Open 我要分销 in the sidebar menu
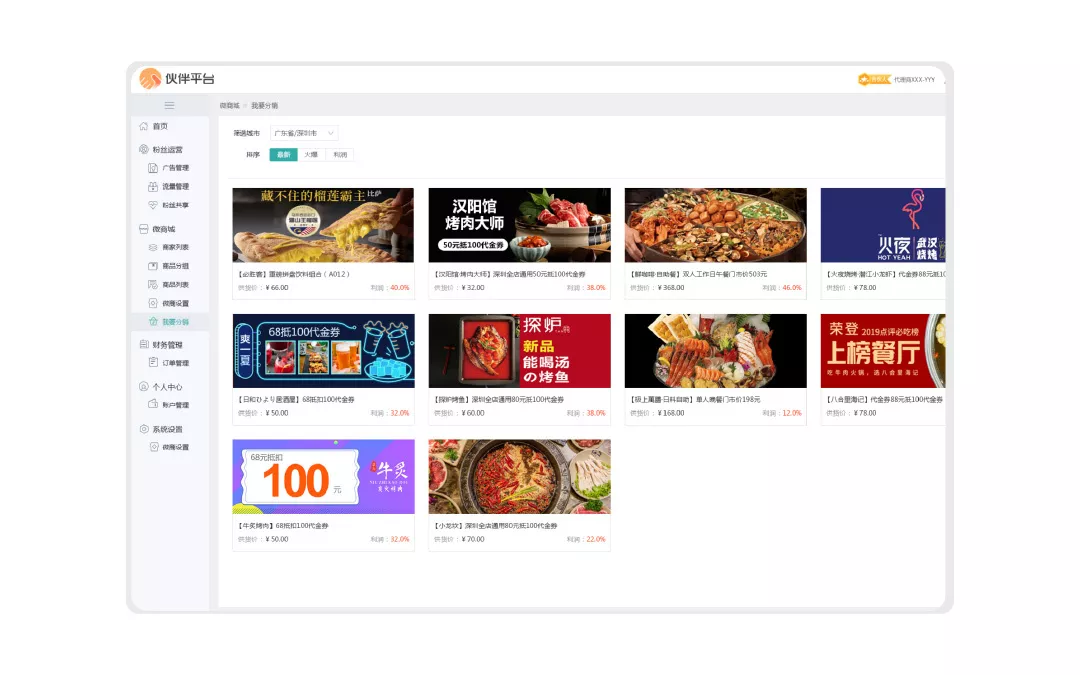1080x675 pixels. [x=175, y=322]
